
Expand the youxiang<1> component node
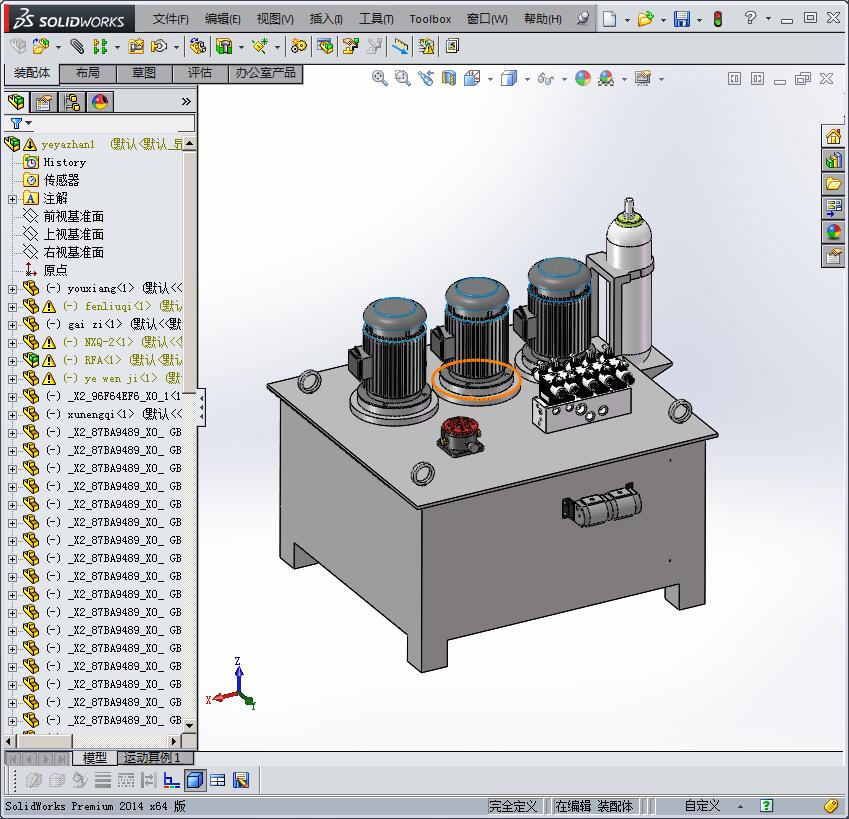[x=12, y=288]
